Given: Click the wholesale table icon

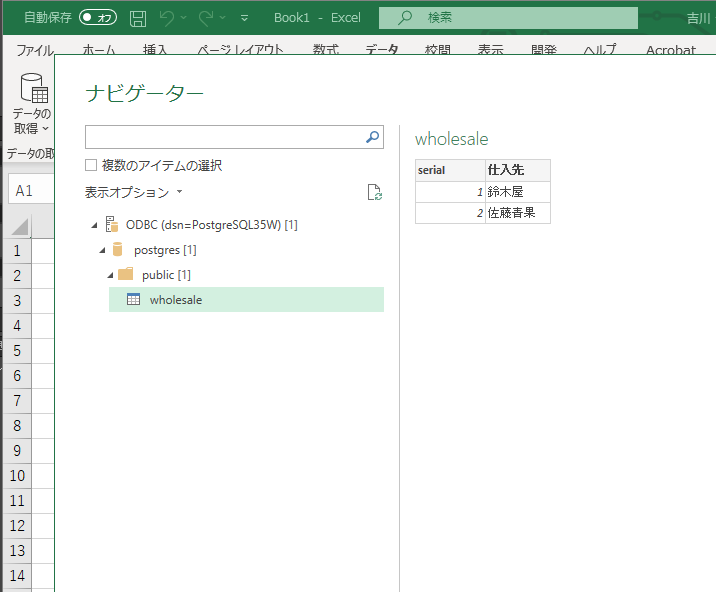Looking at the screenshot, I should (x=133, y=300).
